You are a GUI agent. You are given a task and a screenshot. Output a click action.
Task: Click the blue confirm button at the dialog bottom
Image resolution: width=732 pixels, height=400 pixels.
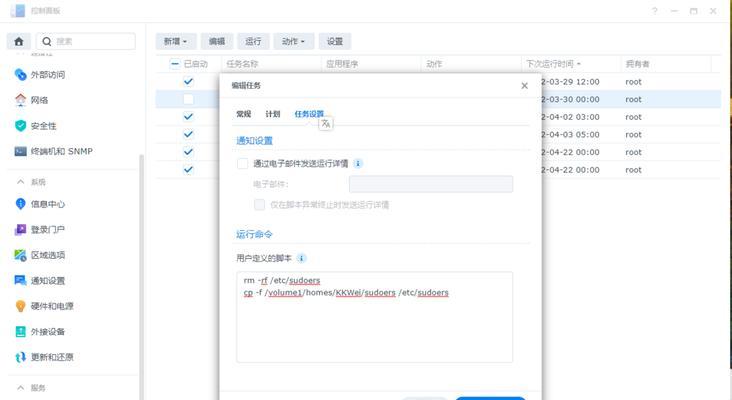(490, 398)
